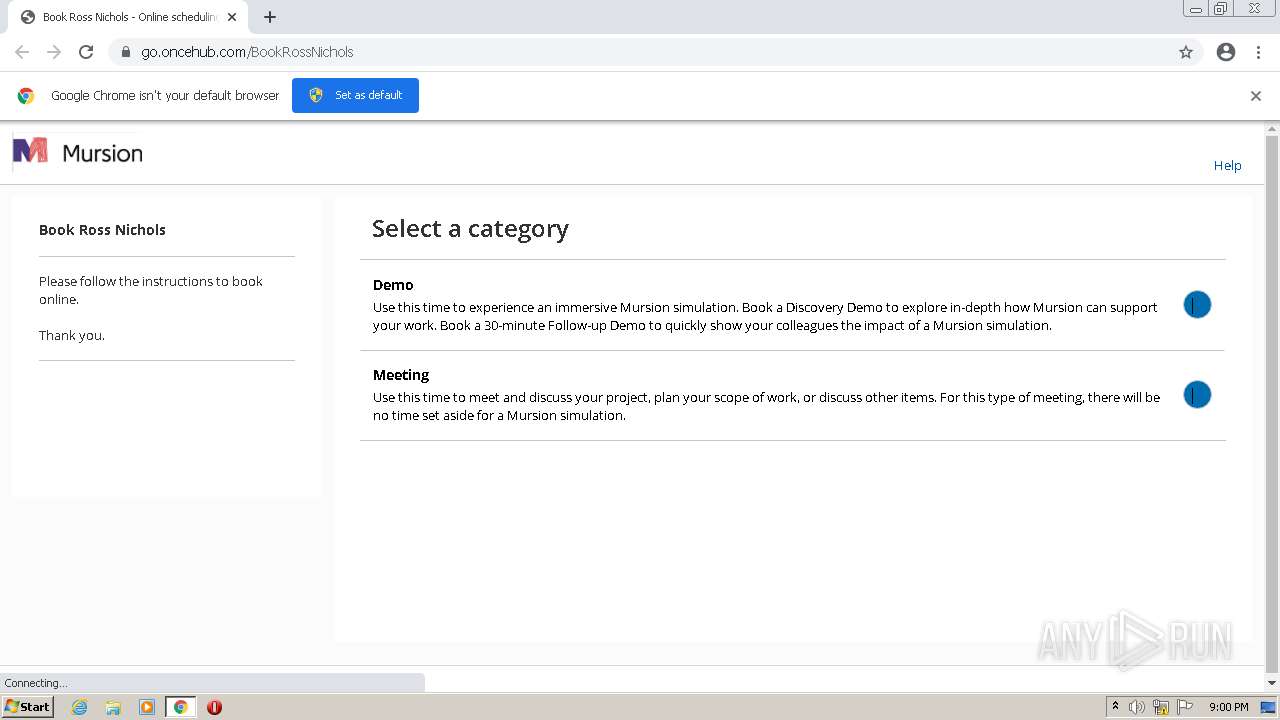Launch Internet Explorer from the taskbar

click(79, 707)
